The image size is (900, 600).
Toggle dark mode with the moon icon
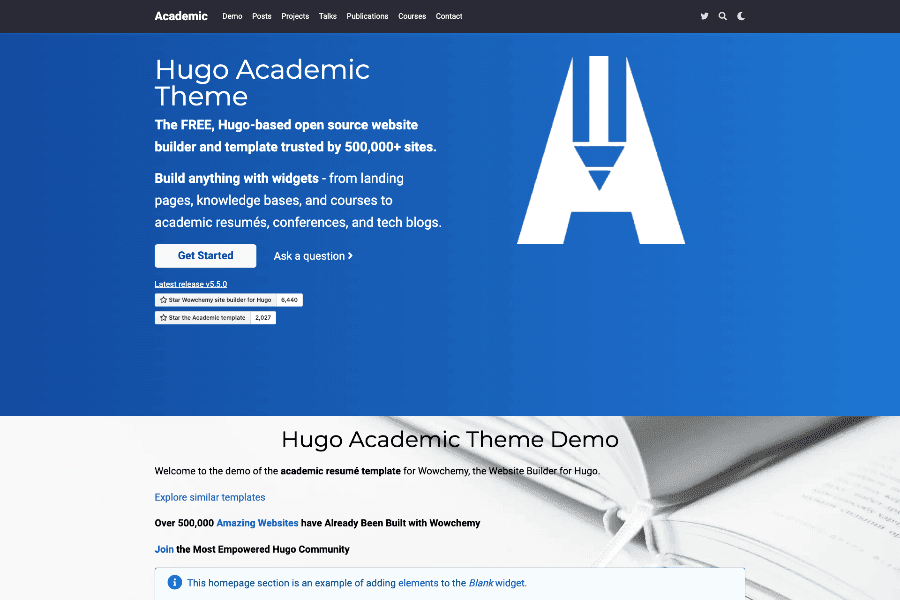click(741, 16)
